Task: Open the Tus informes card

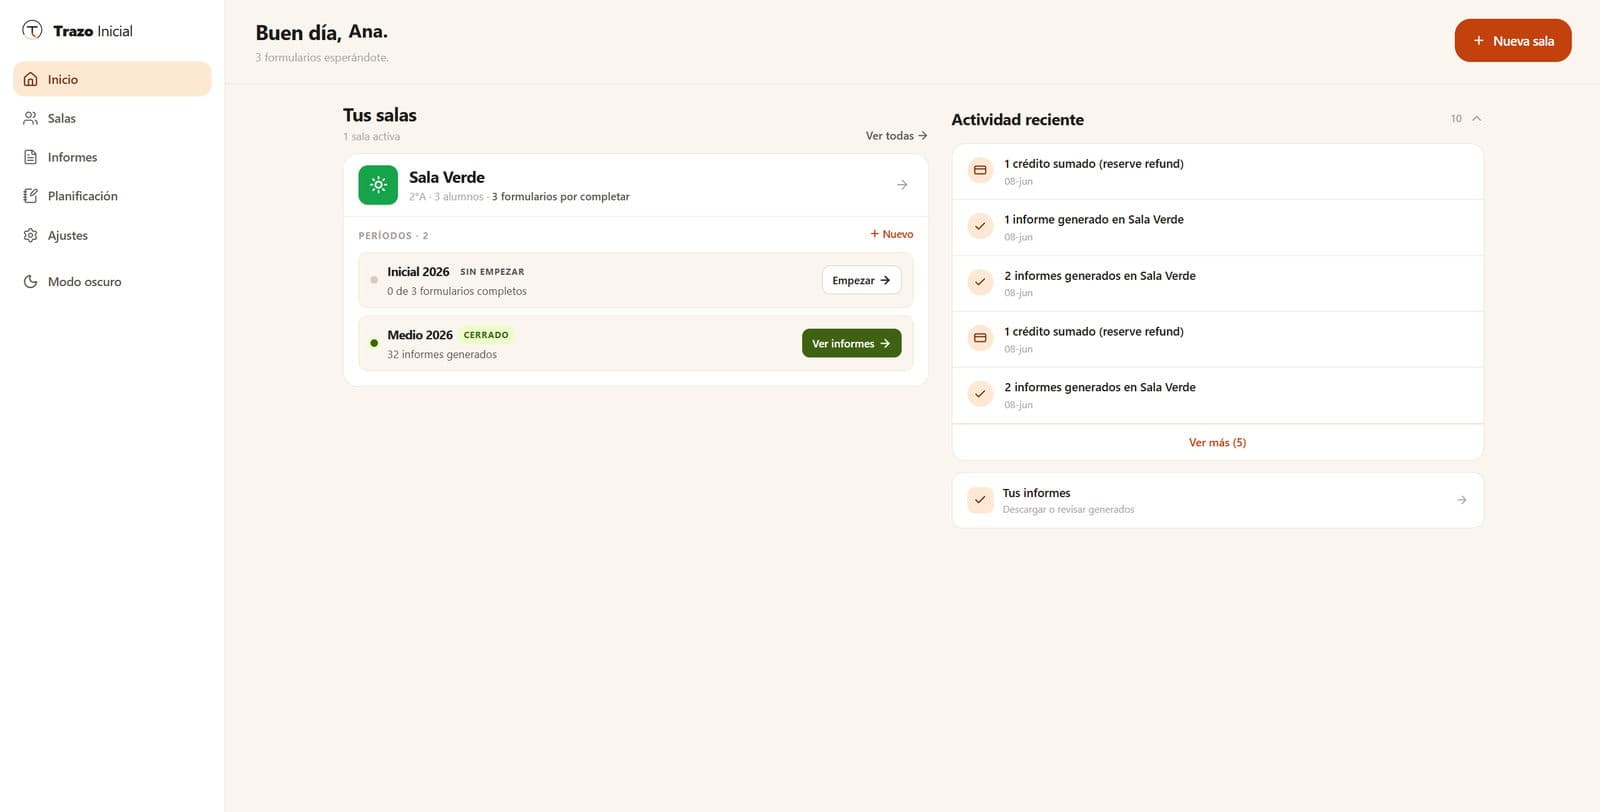Action: [x=1217, y=500]
